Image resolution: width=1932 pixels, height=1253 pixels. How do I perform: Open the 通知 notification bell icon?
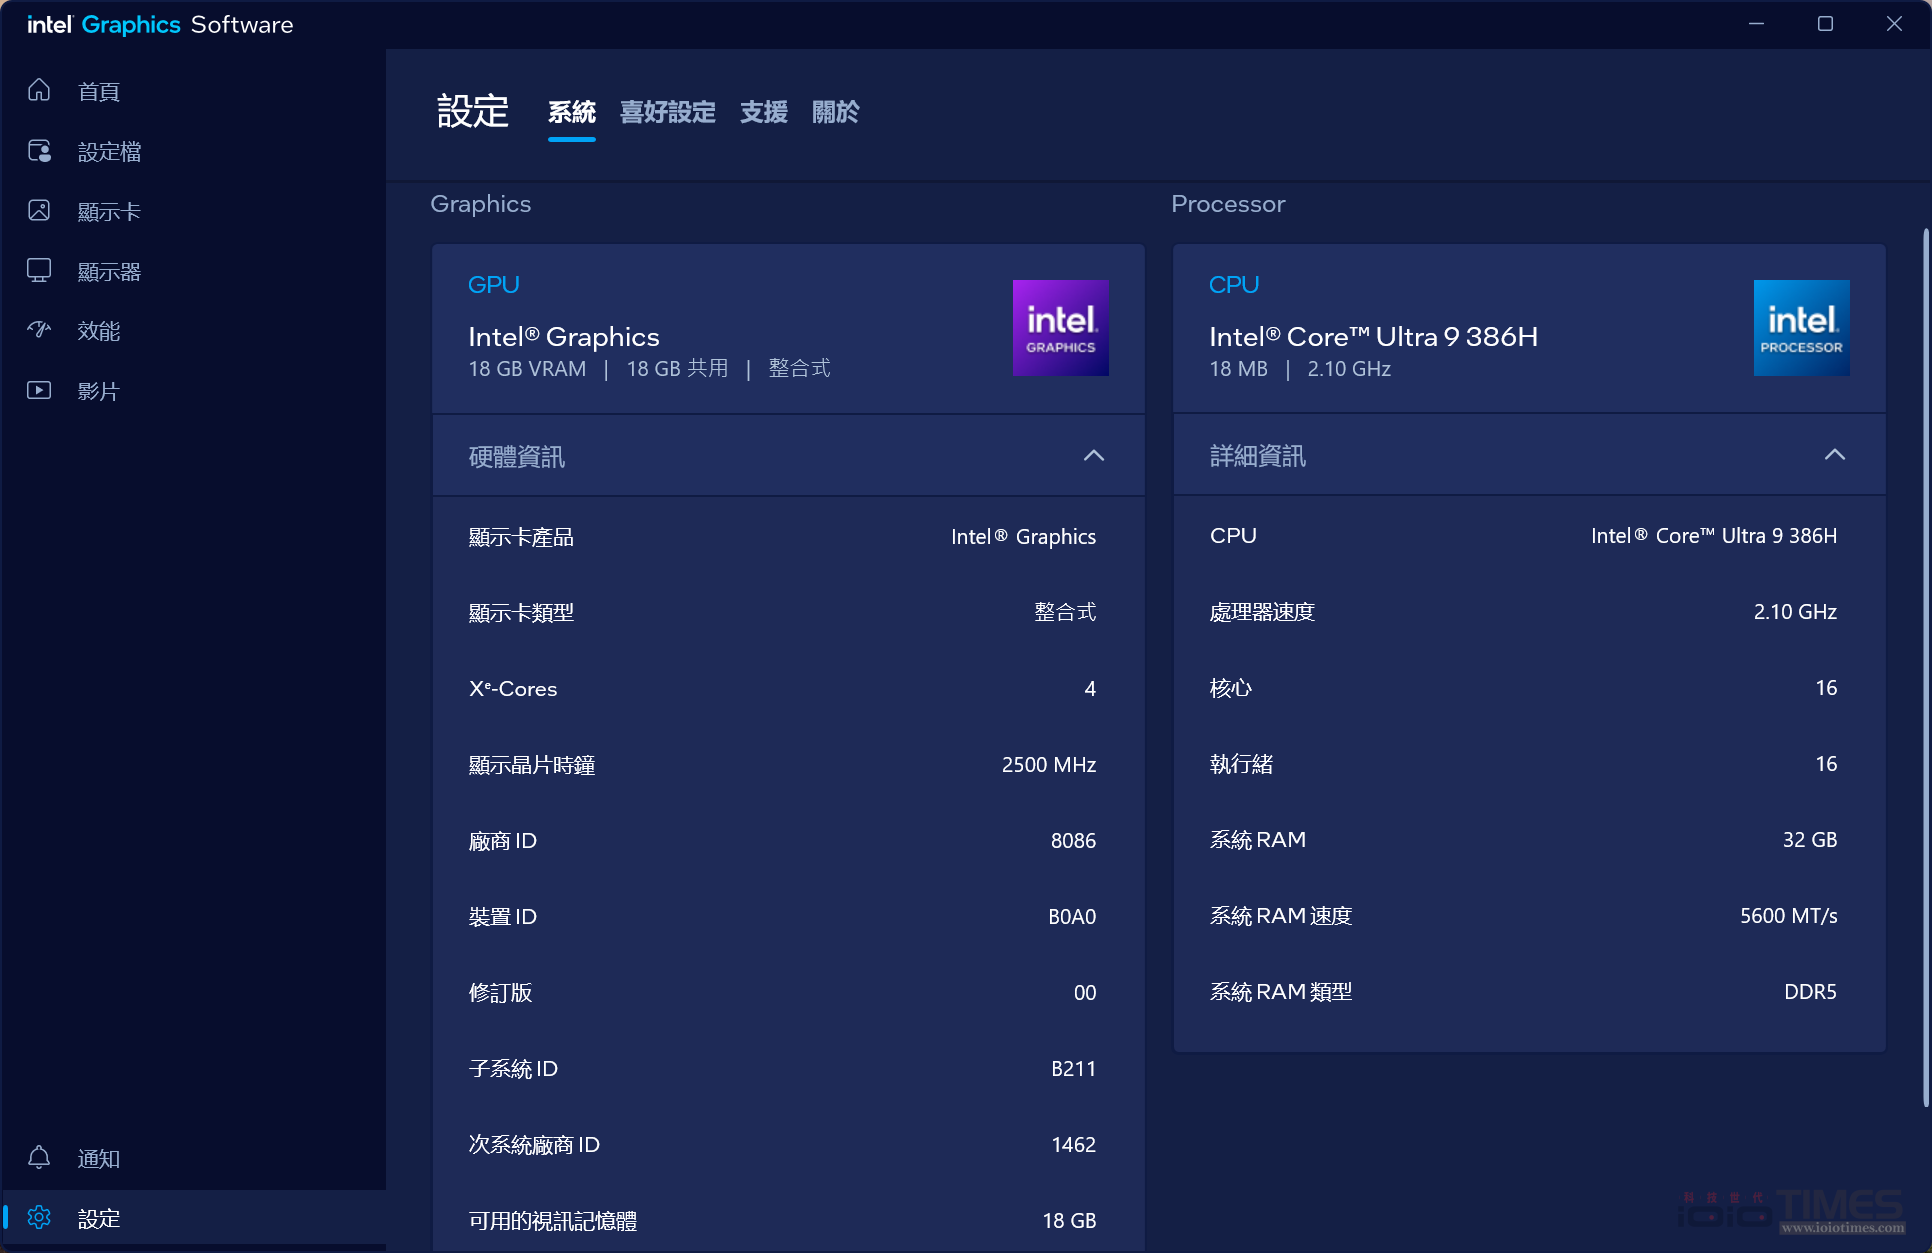click(39, 1158)
